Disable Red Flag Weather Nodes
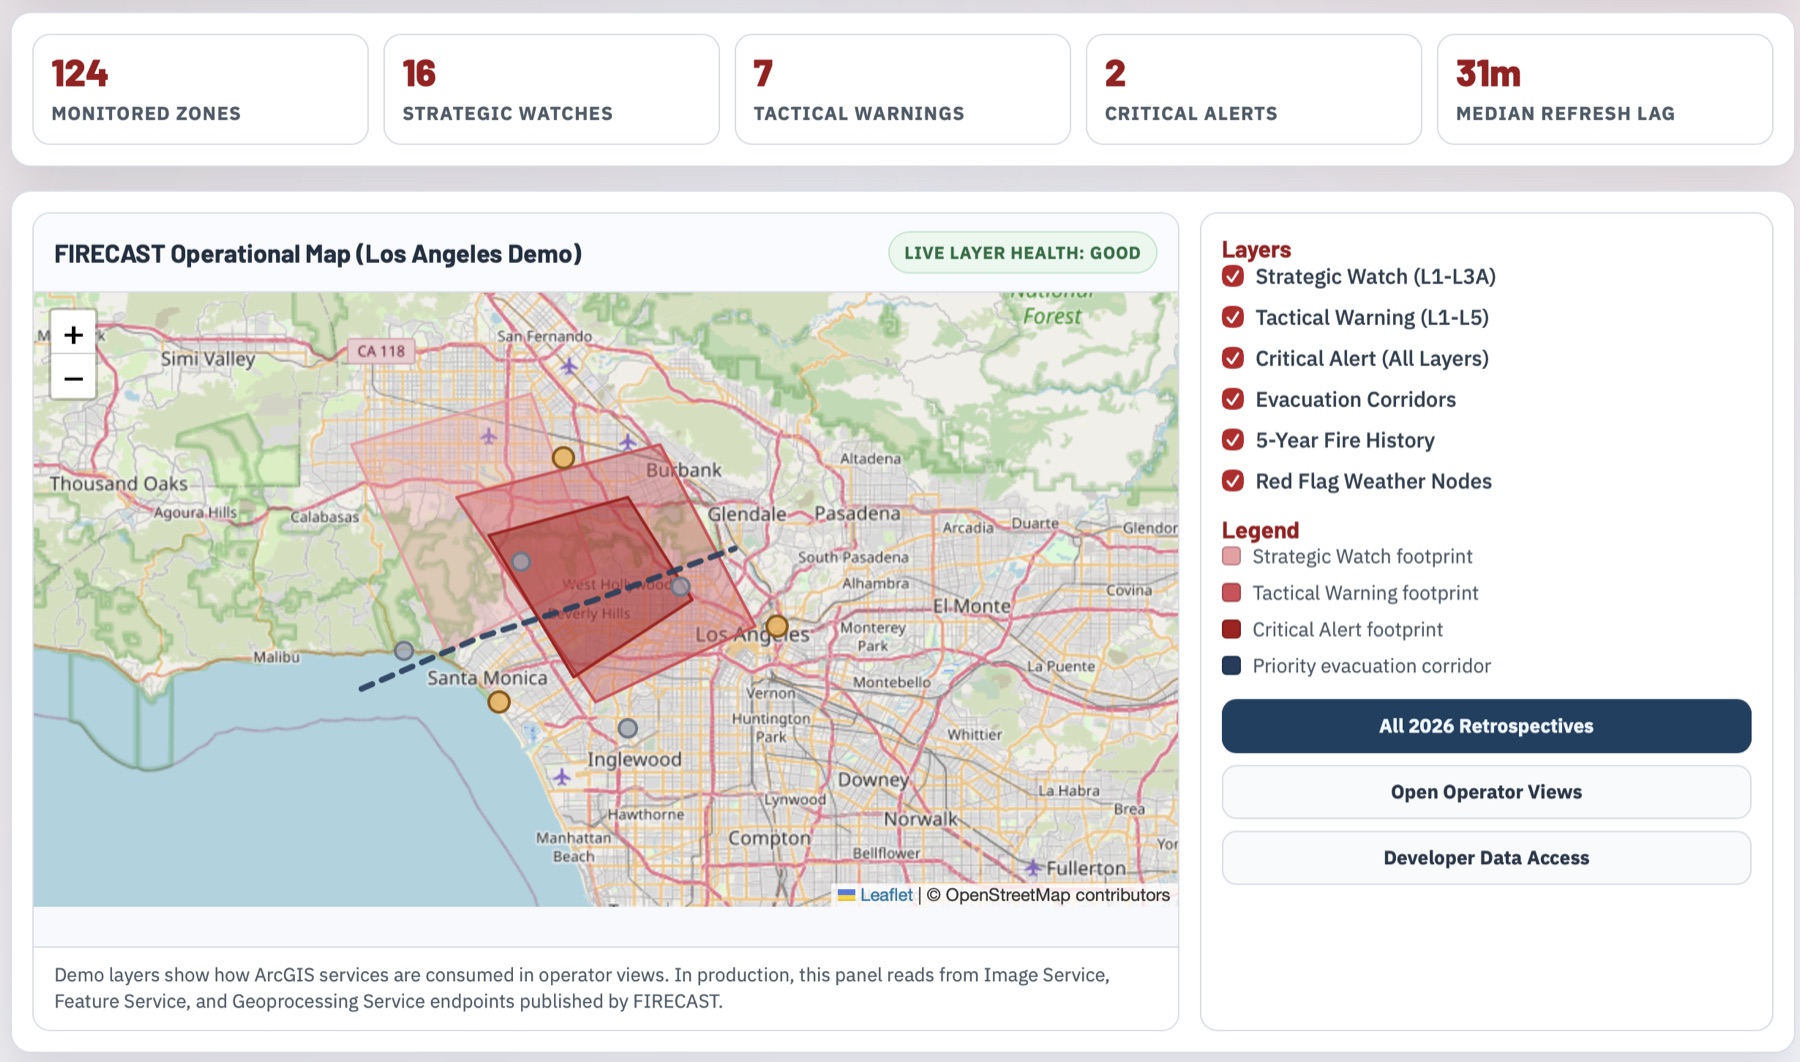The height and width of the screenshot is (1062, 1800). pos(1231,481)
